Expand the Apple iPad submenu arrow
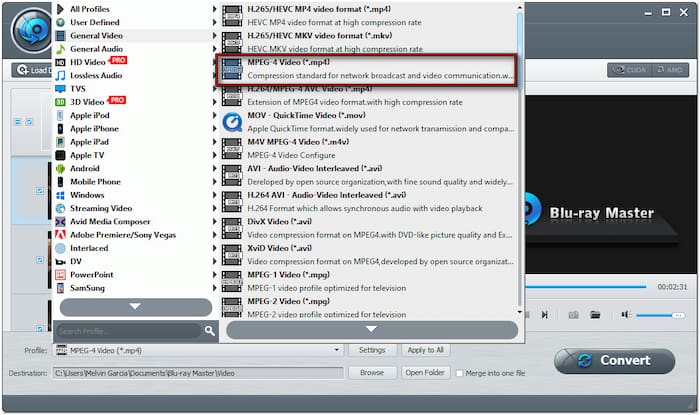This screenshot has height=415, width=700. 214,142
